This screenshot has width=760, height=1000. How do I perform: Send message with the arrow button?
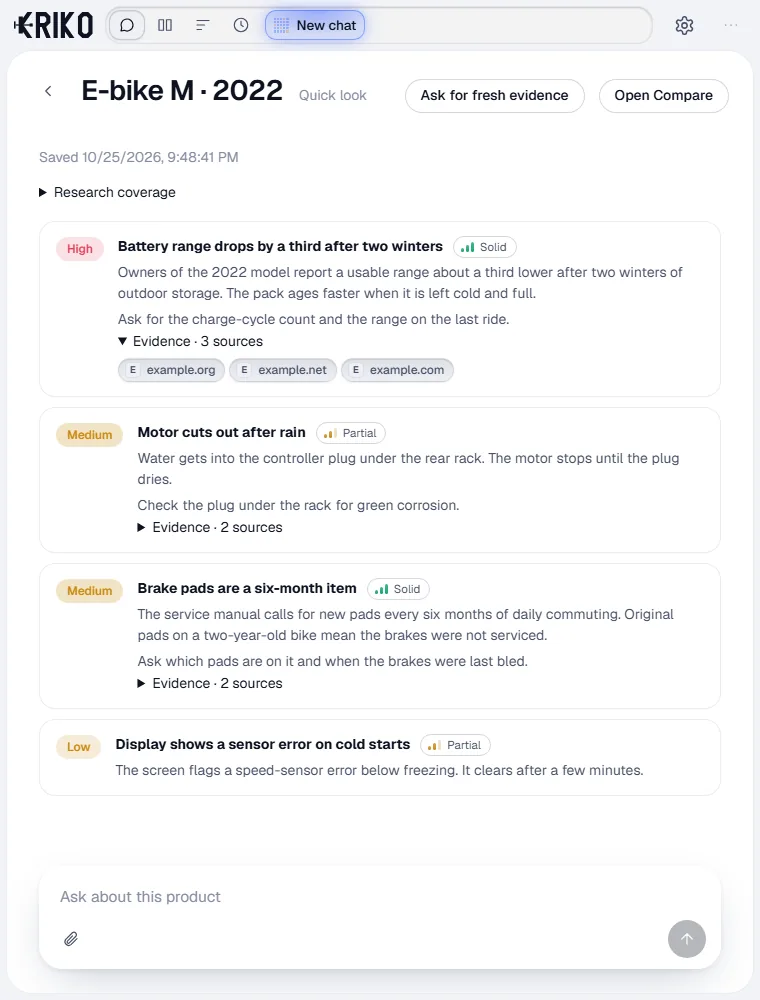pos(687,939)
